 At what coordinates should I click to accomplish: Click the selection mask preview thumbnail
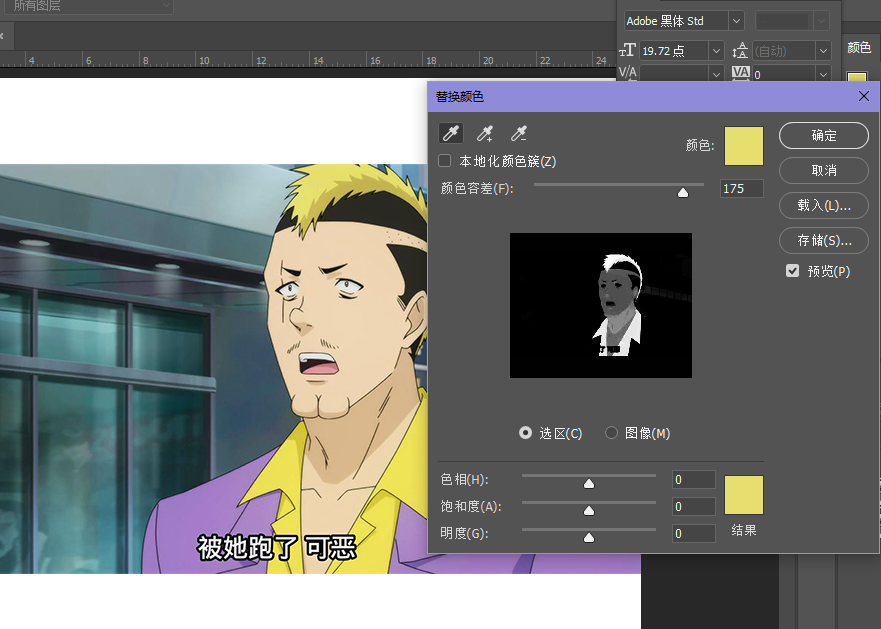point(601,305)
